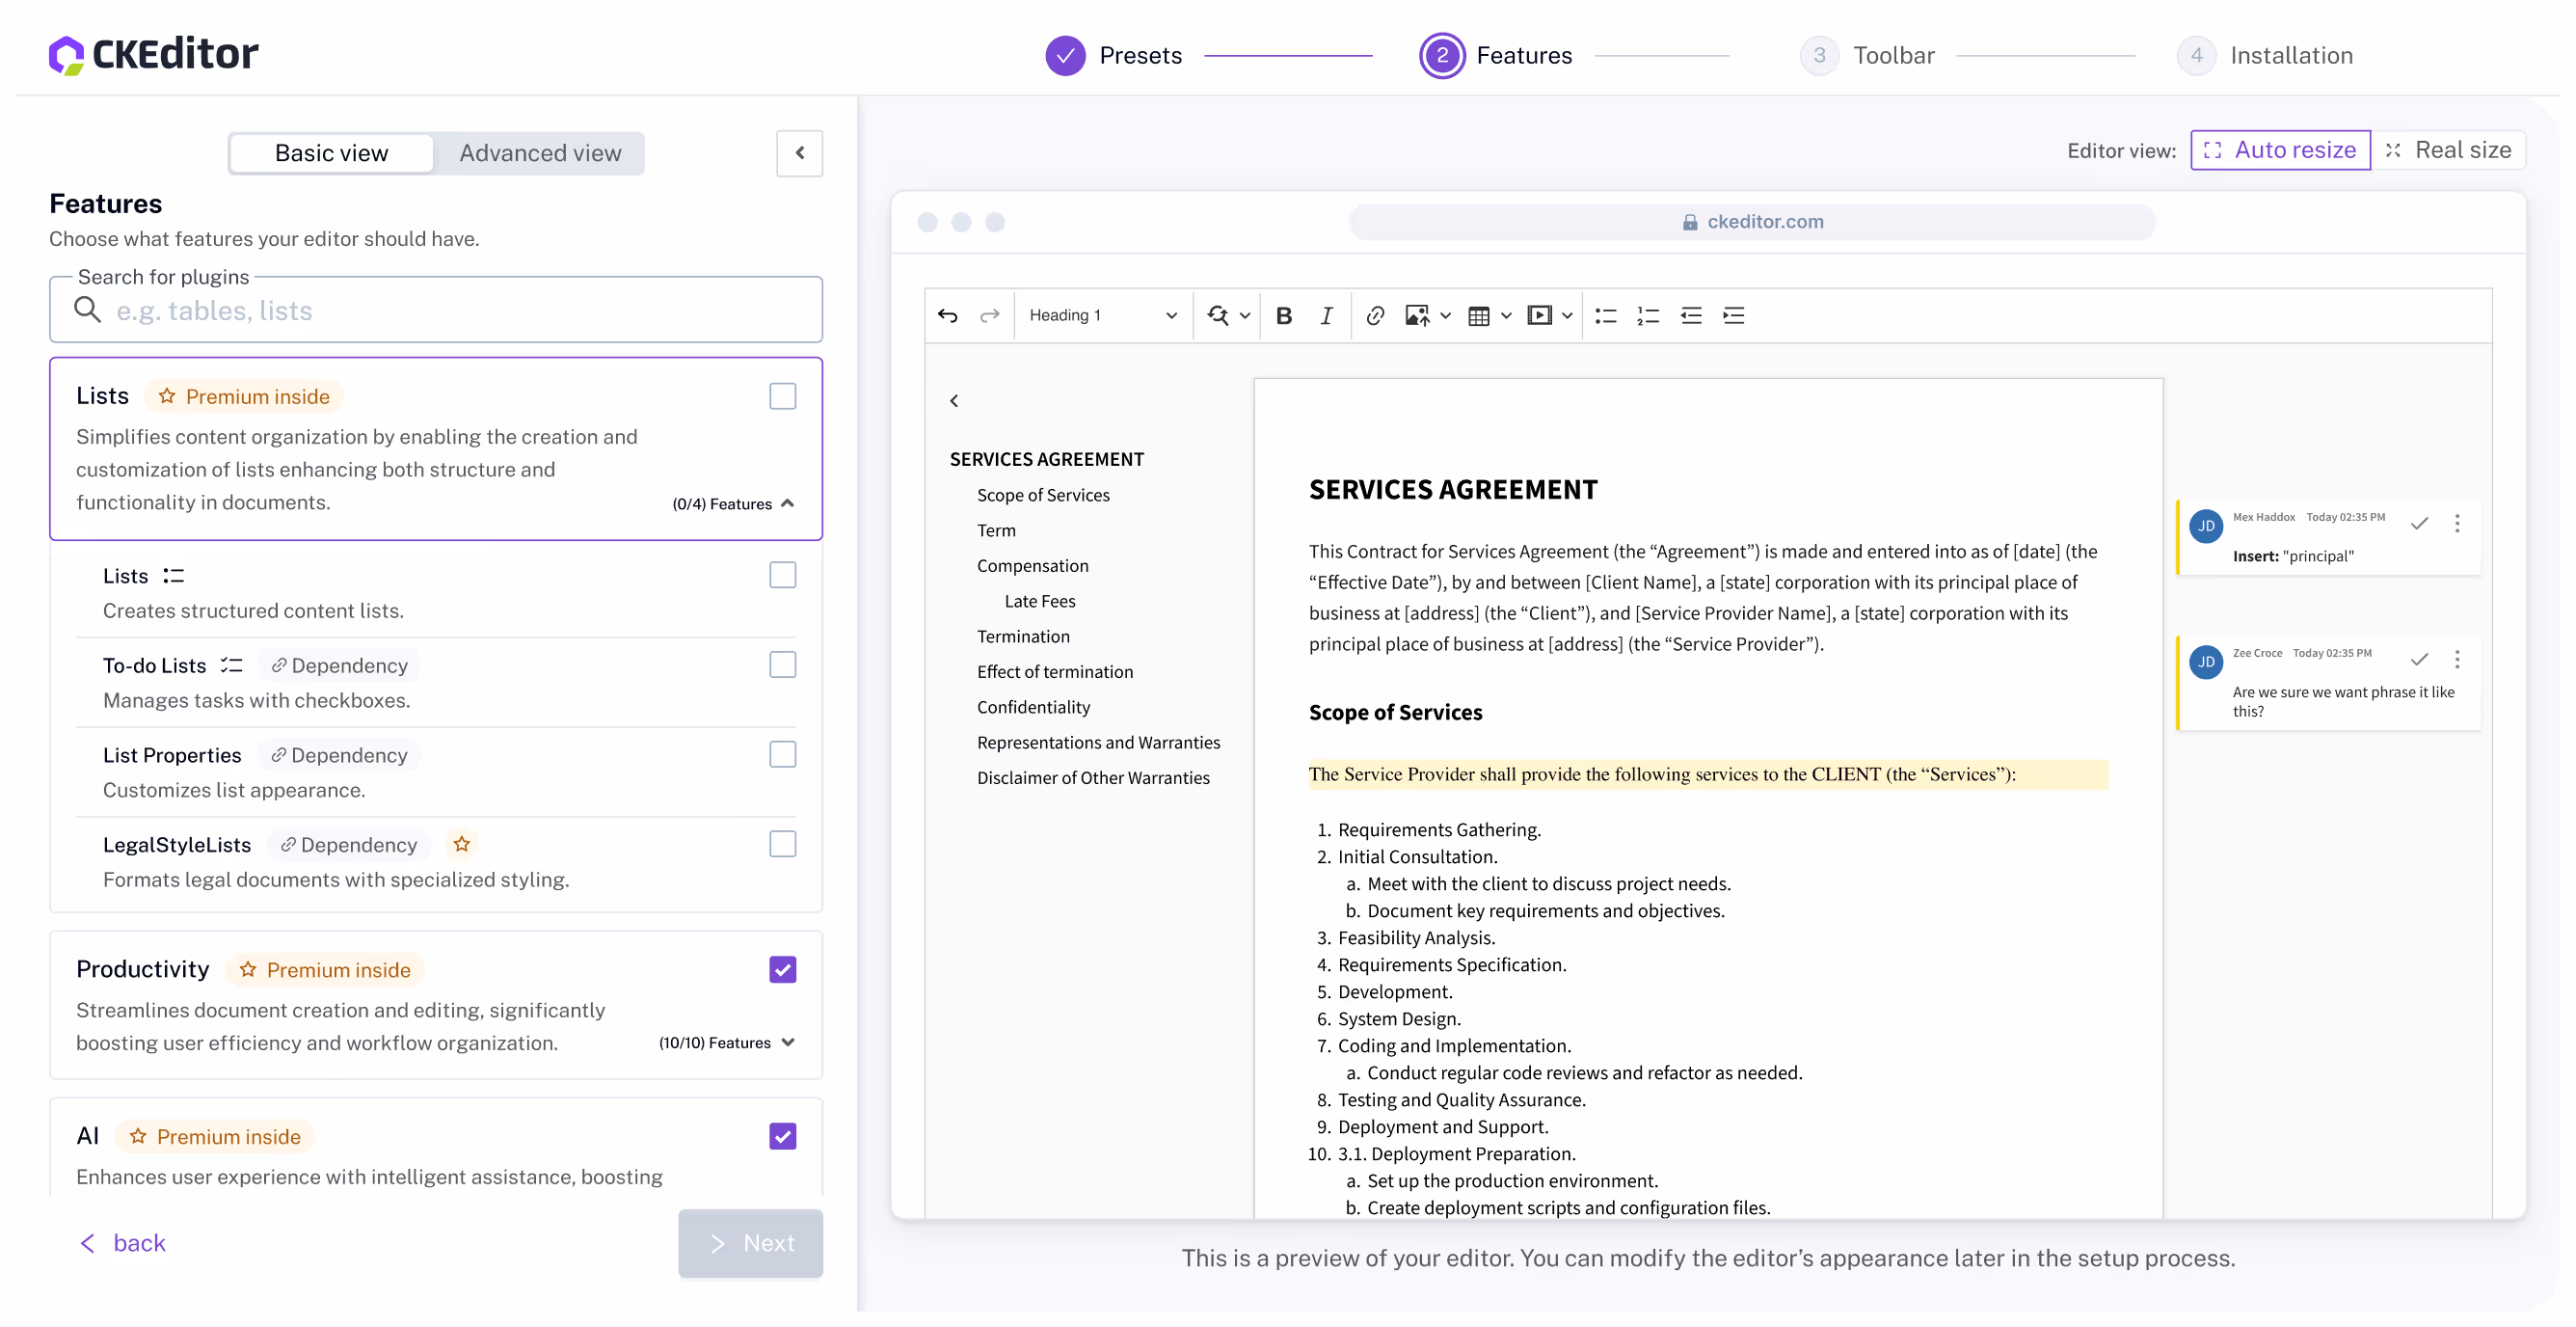Screen dimensions: 2576x1327
Task: Toggle italic formatting in editor toolbar
Action: pyautogui.click(x=1326, y=316)
